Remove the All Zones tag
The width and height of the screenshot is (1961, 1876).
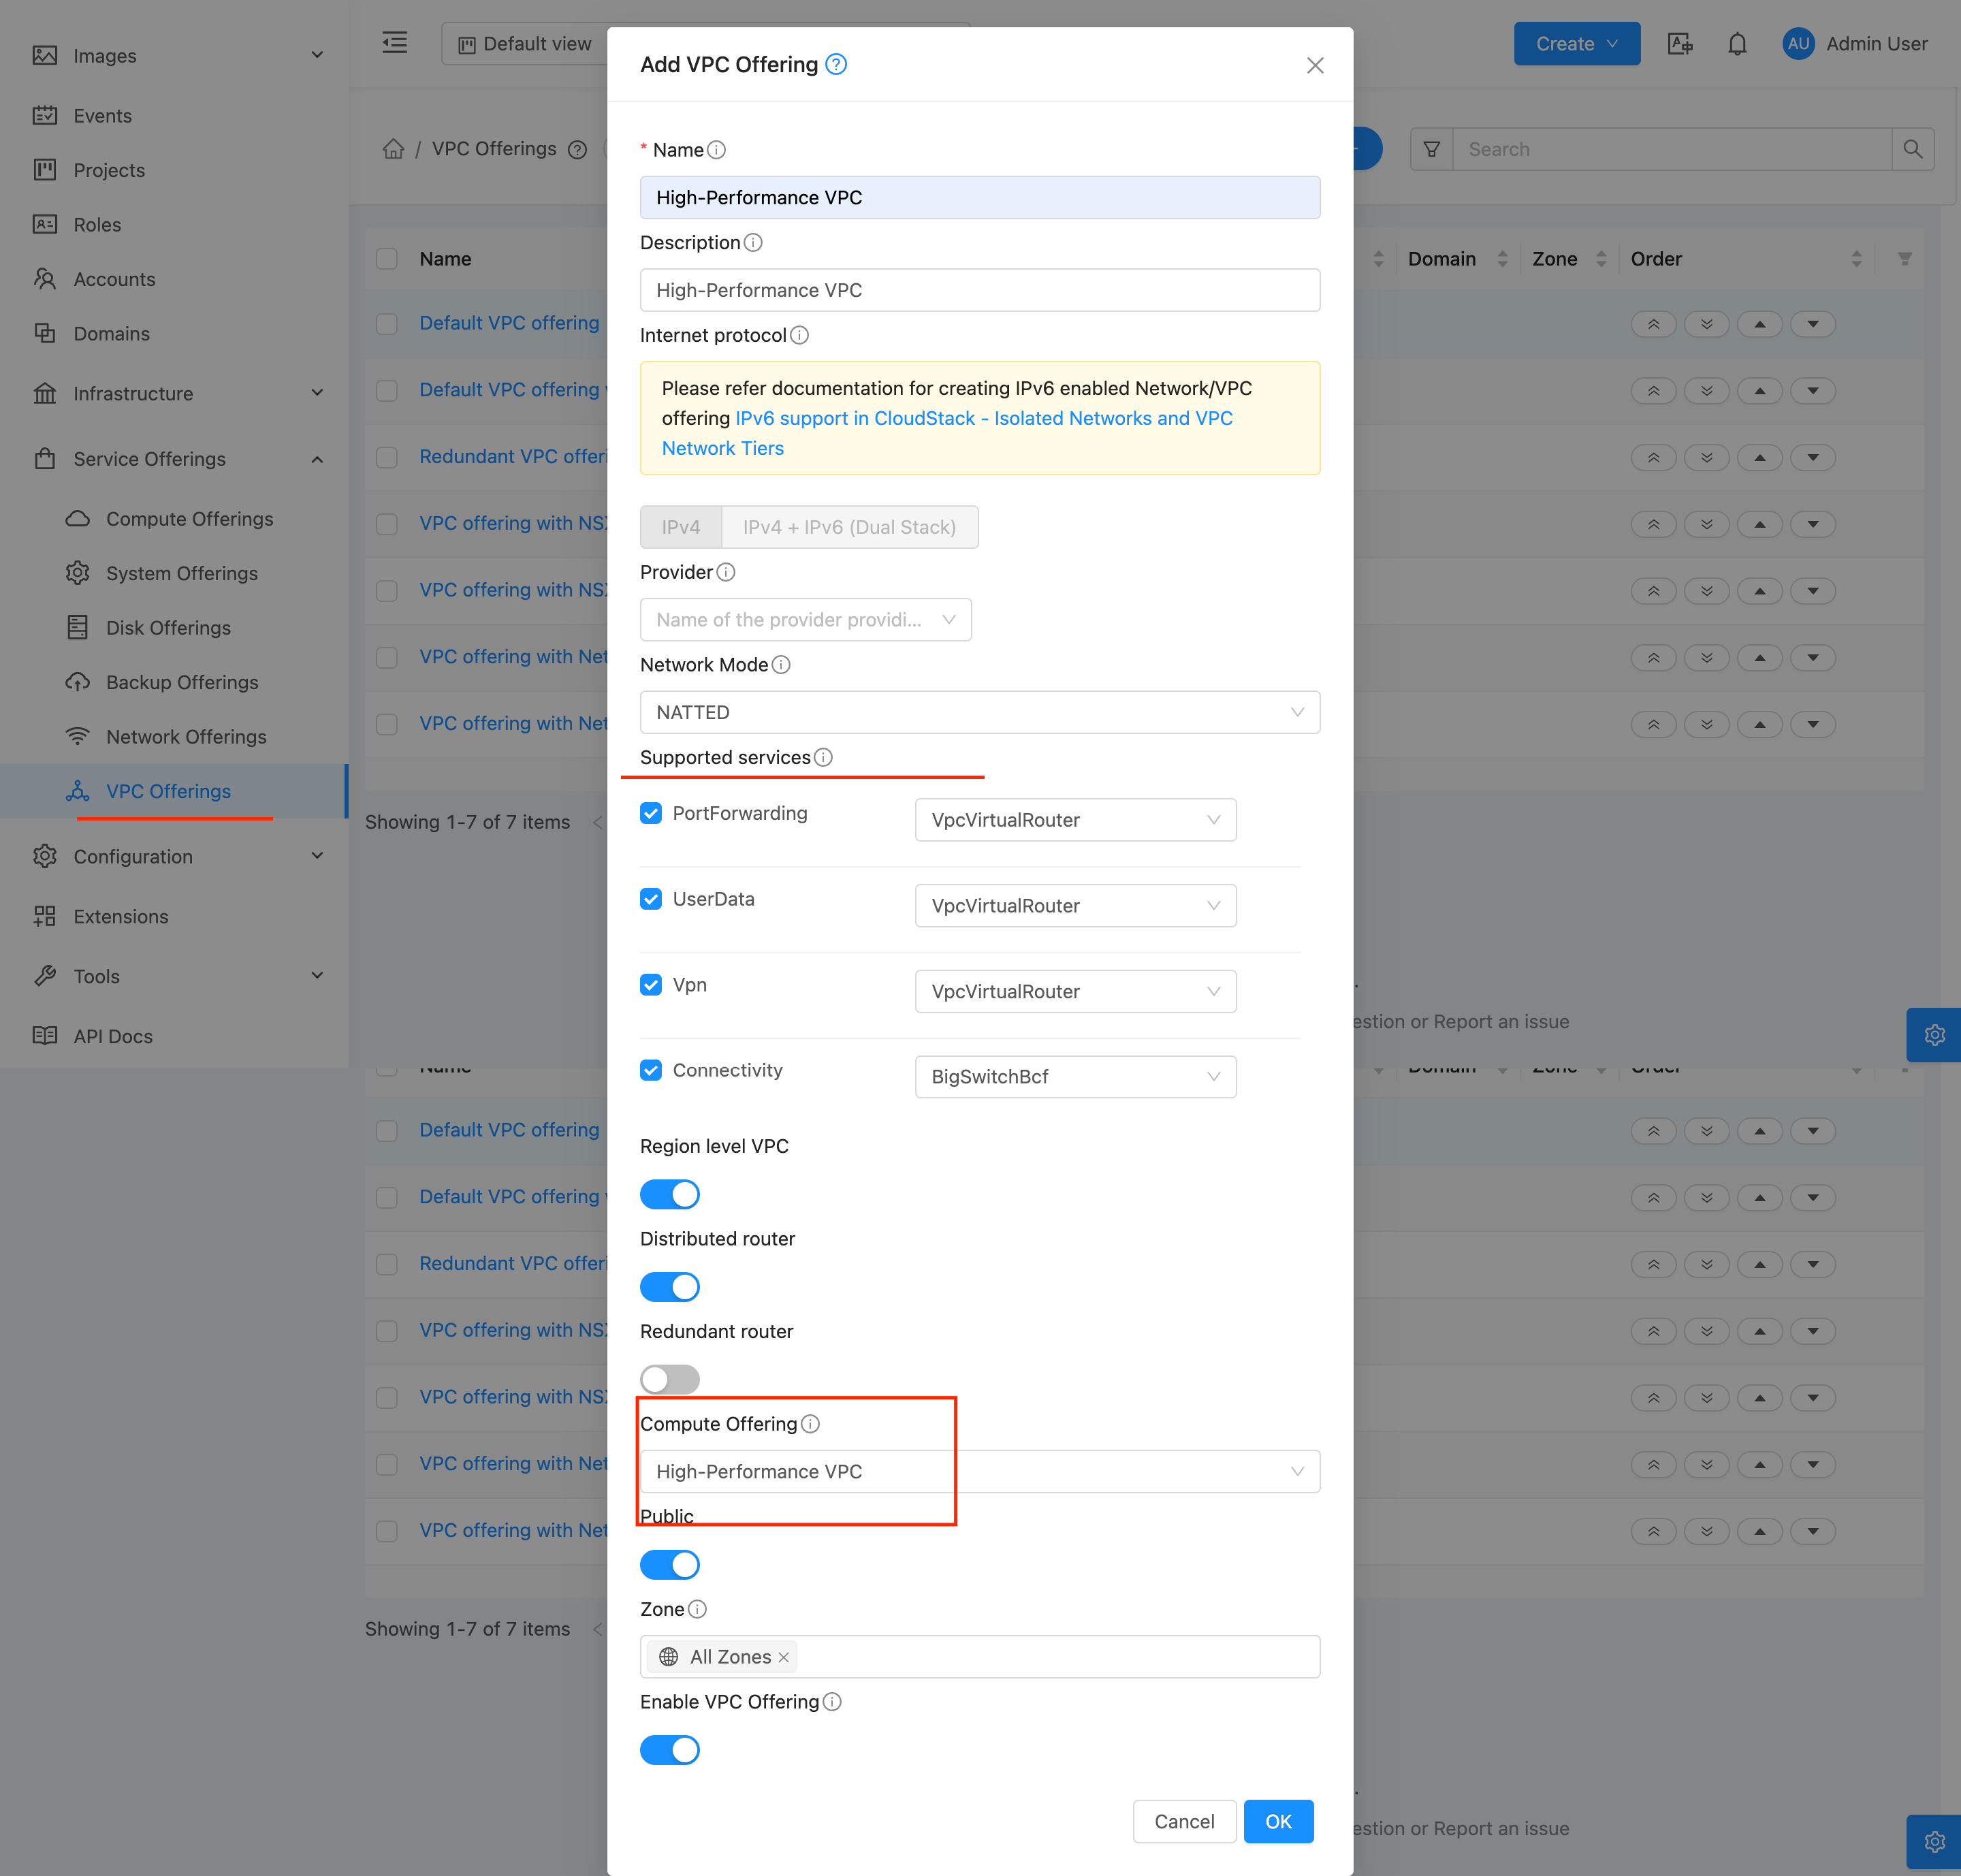(x=784, y=1658)
